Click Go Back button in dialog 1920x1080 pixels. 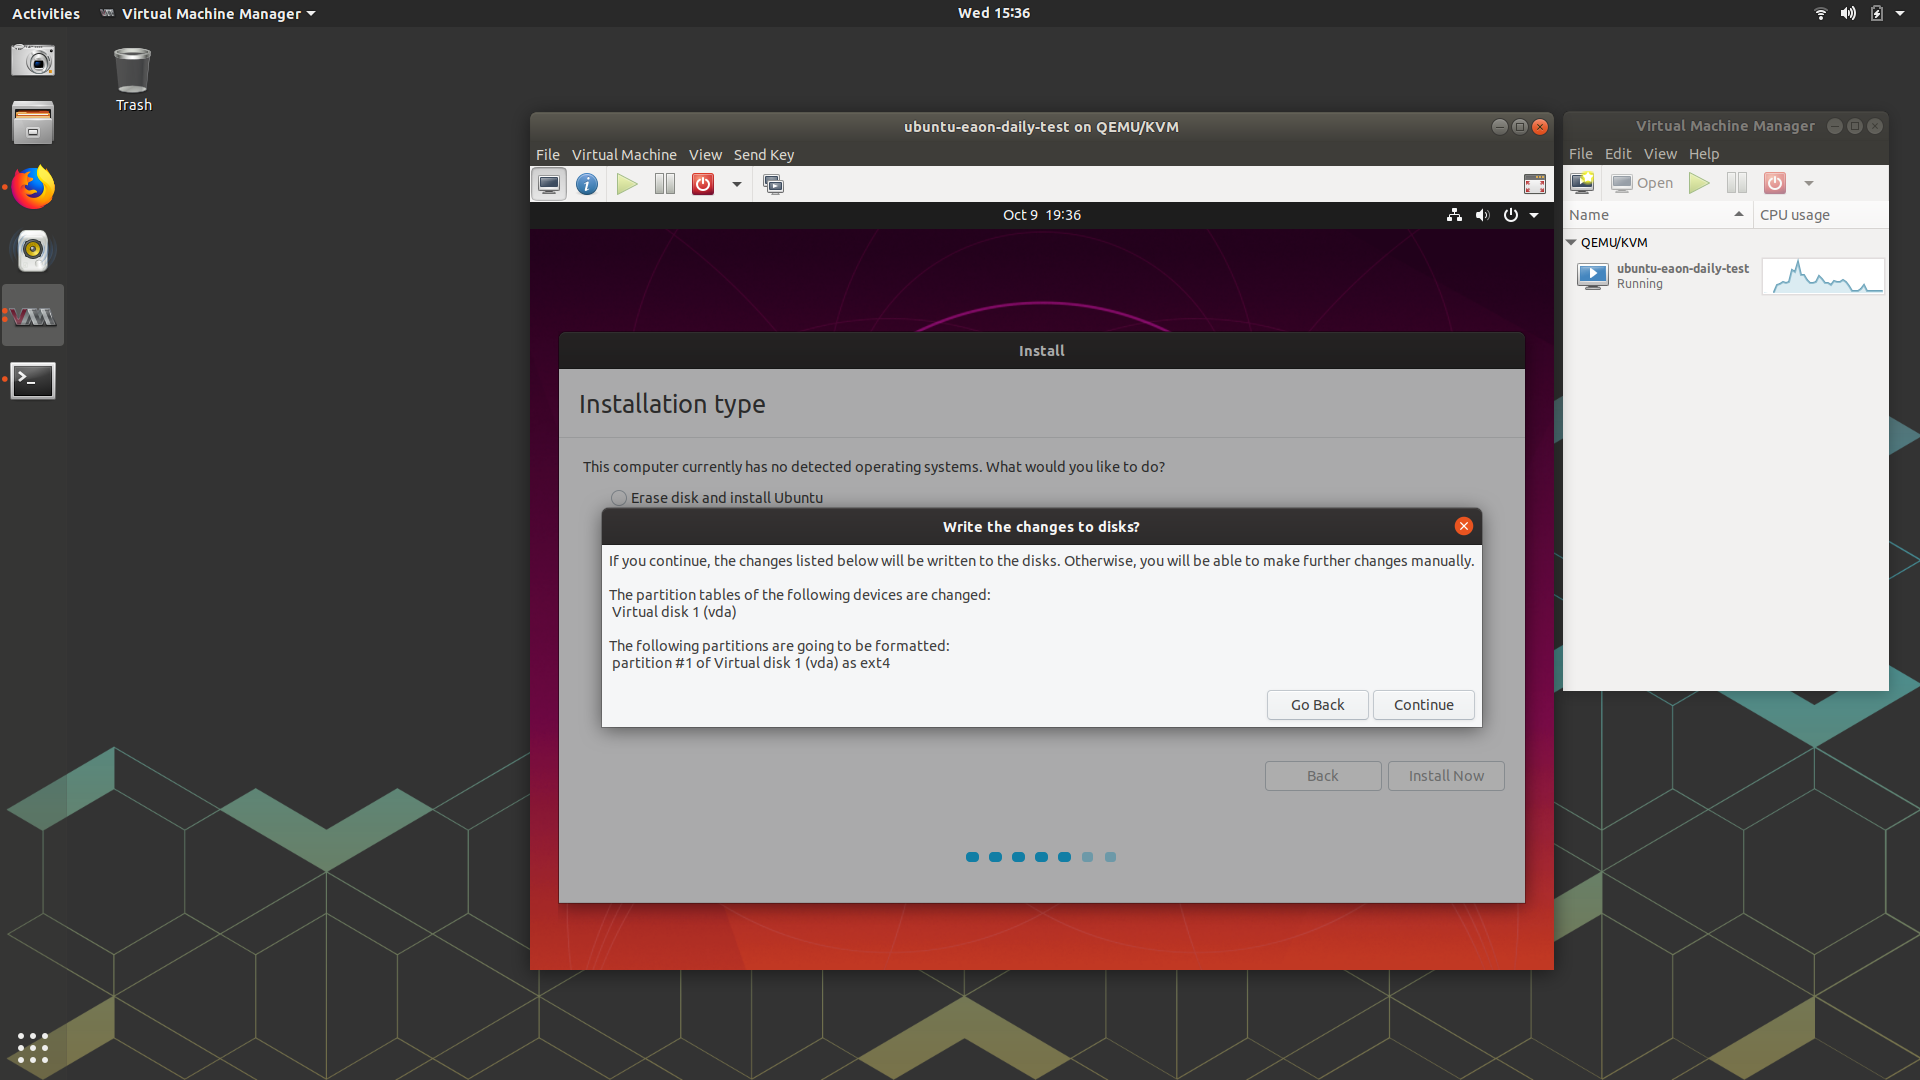[x=1317, y=705]
